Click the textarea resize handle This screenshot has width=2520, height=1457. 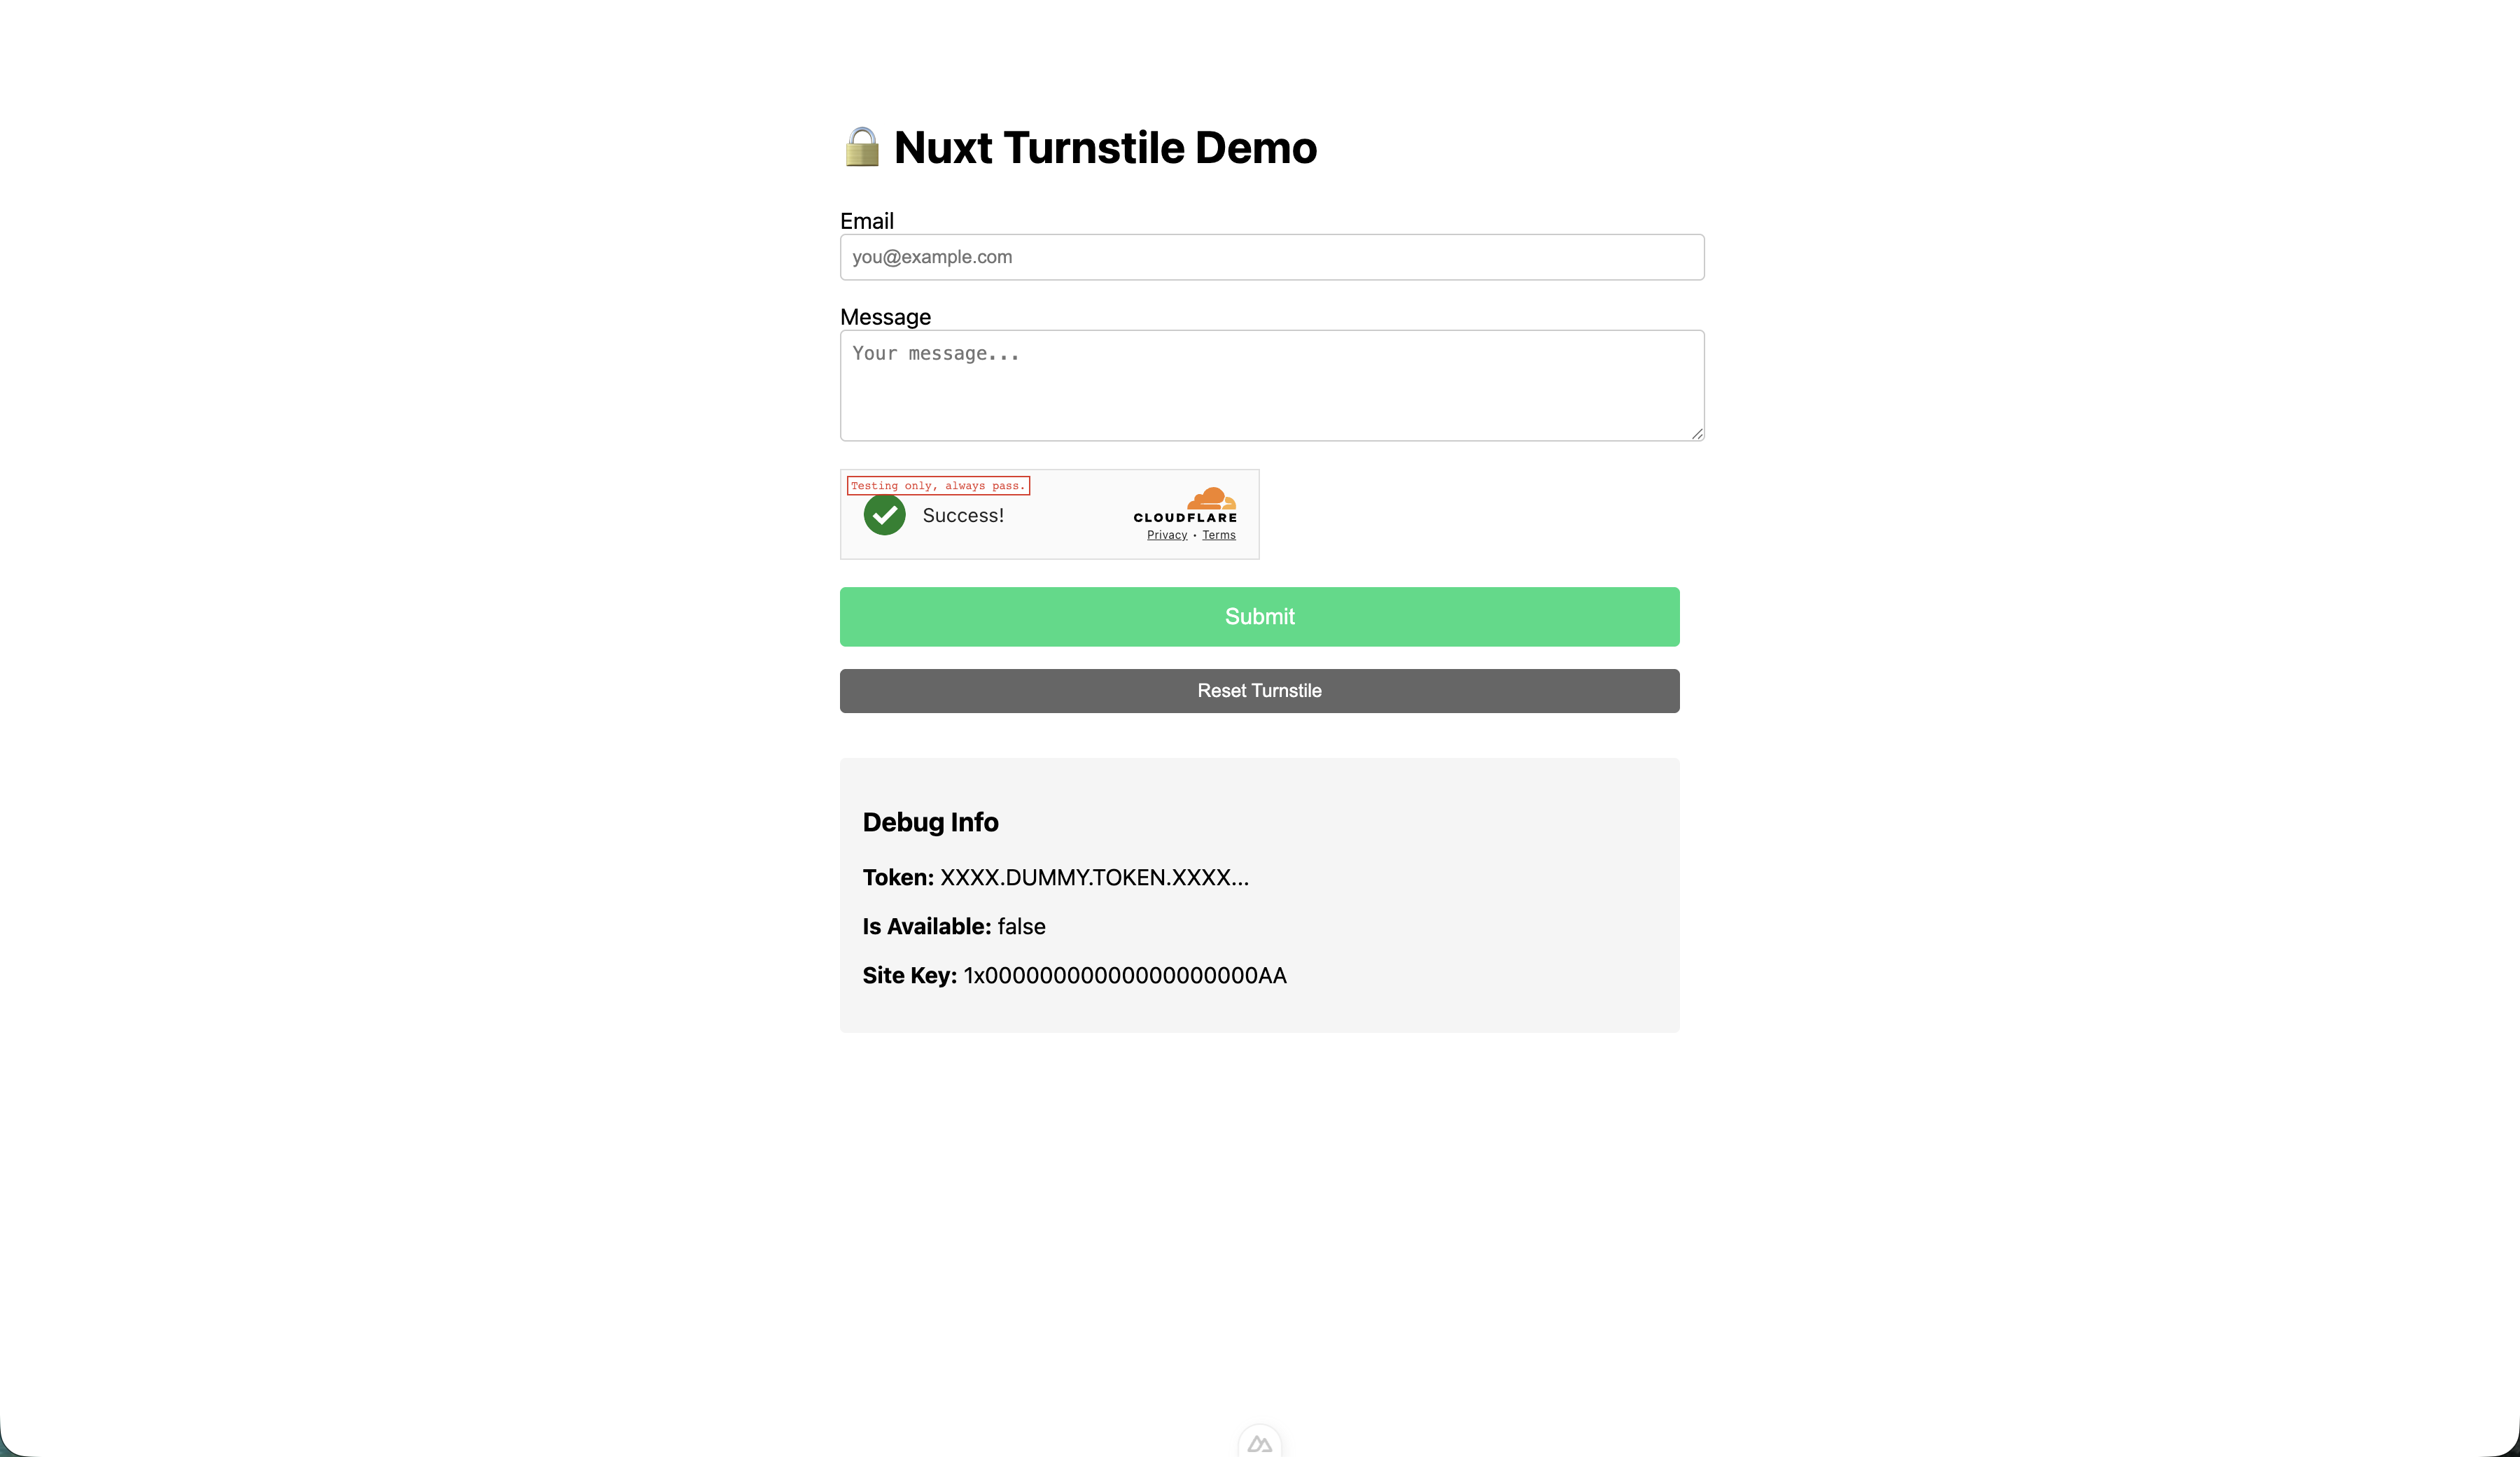click(1695, 433)
